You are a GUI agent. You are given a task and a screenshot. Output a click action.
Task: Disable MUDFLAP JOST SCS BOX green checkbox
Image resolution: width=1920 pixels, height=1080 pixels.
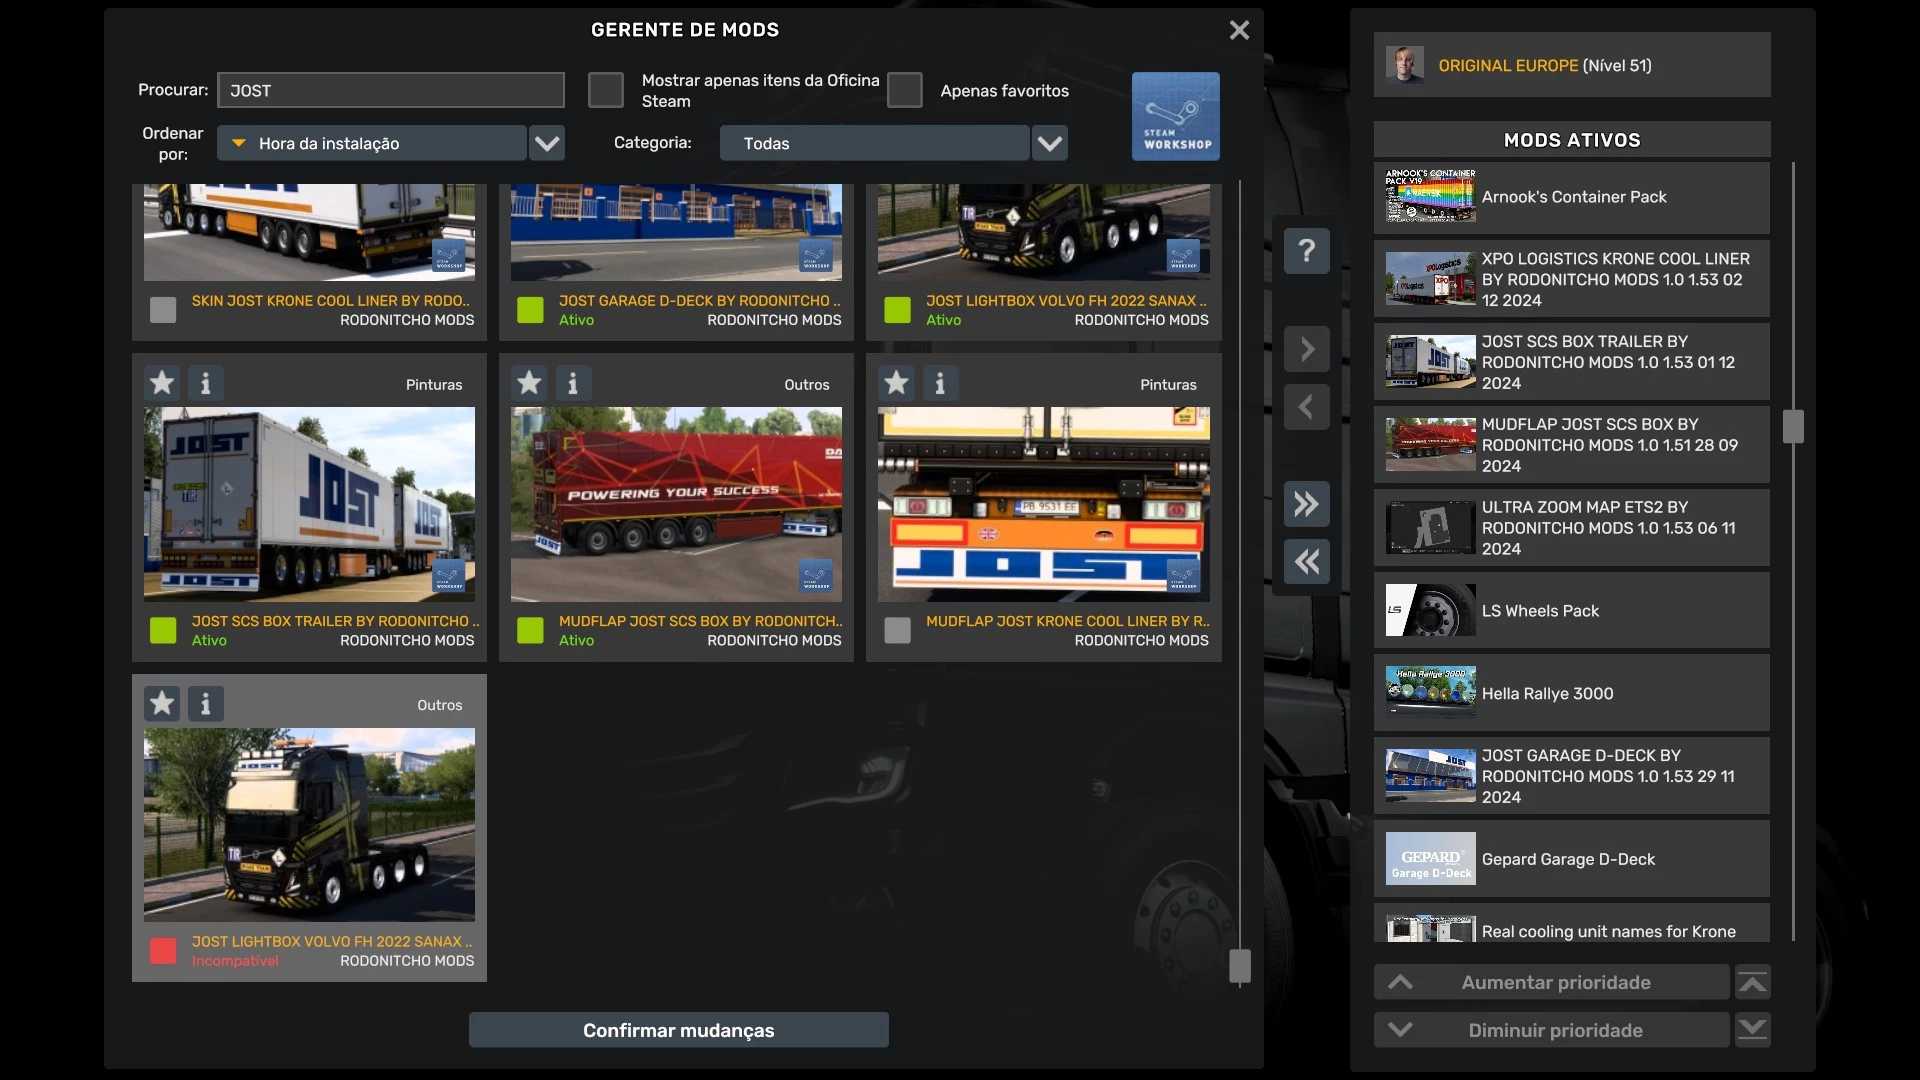pyautogui.click(x=530, y=630)
